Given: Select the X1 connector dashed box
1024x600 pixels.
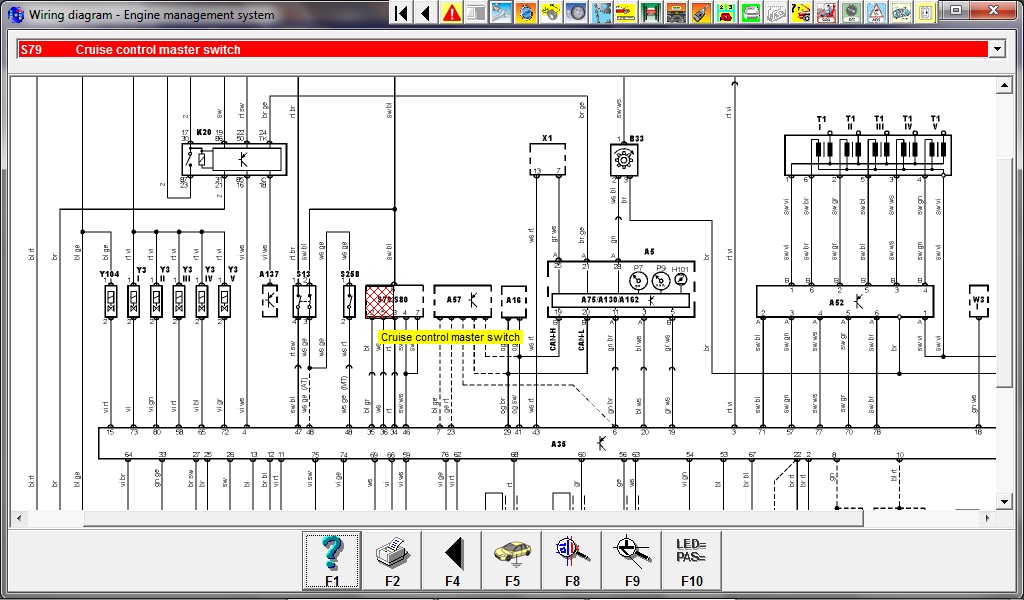Looking at the screenshot, I should coord(547,157).
